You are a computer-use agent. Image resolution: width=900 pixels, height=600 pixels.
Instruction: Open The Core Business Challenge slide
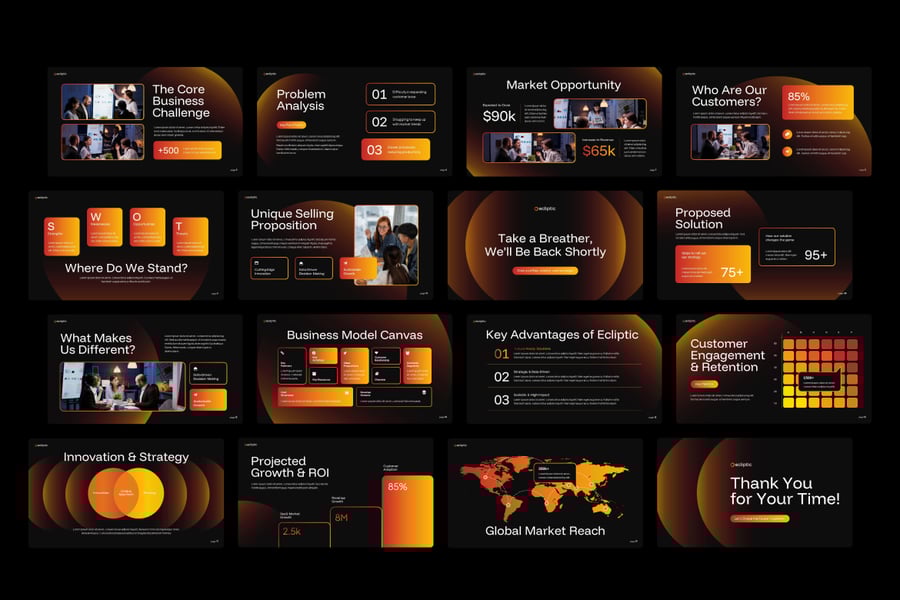(x=145, y=120)
